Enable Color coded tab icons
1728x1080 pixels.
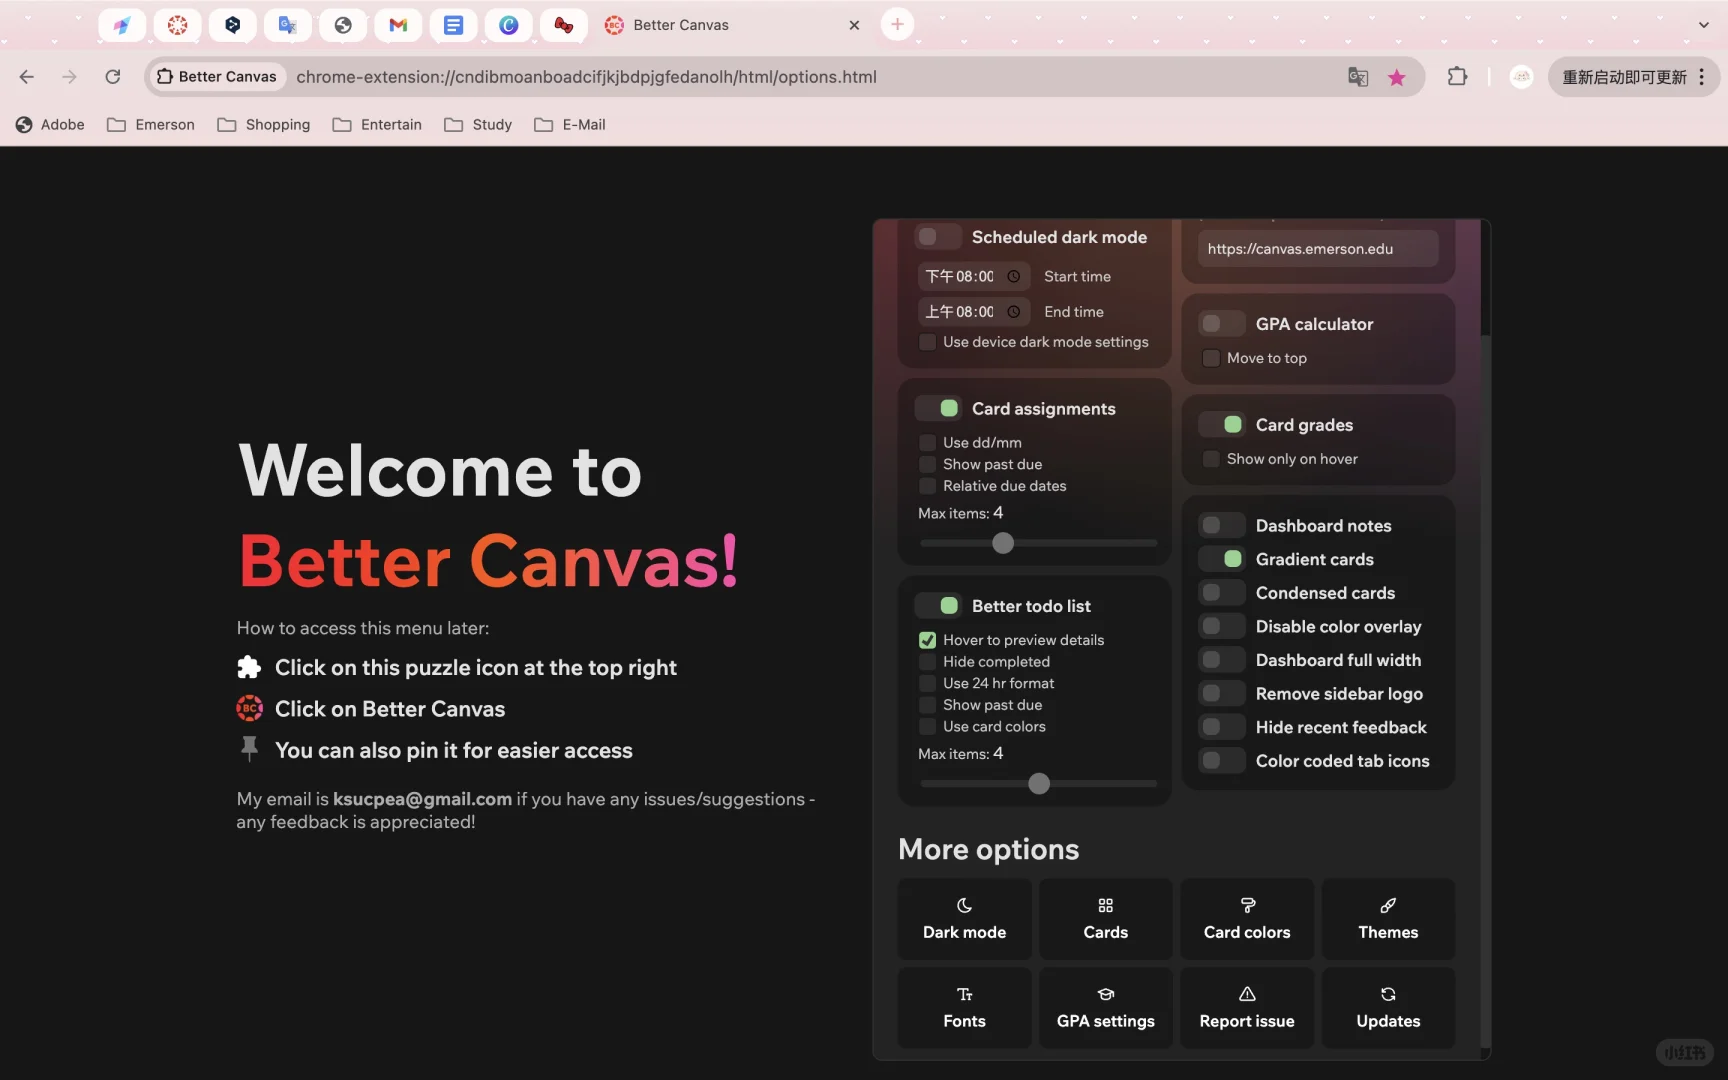click(x=1221, y=761)
